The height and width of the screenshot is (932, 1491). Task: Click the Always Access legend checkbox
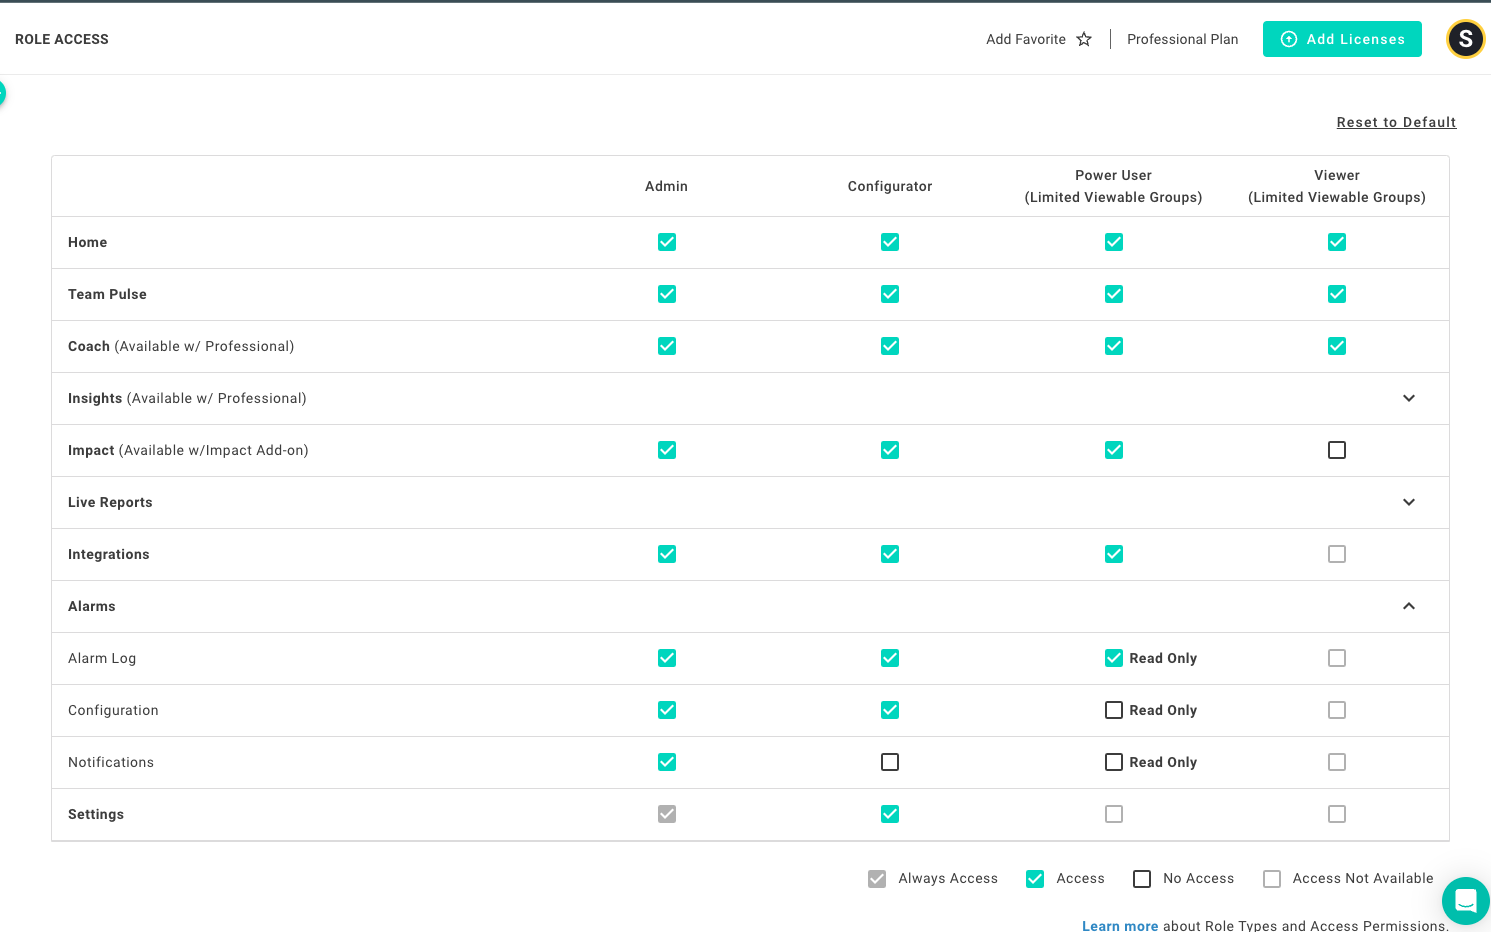[x=877, y=879]
